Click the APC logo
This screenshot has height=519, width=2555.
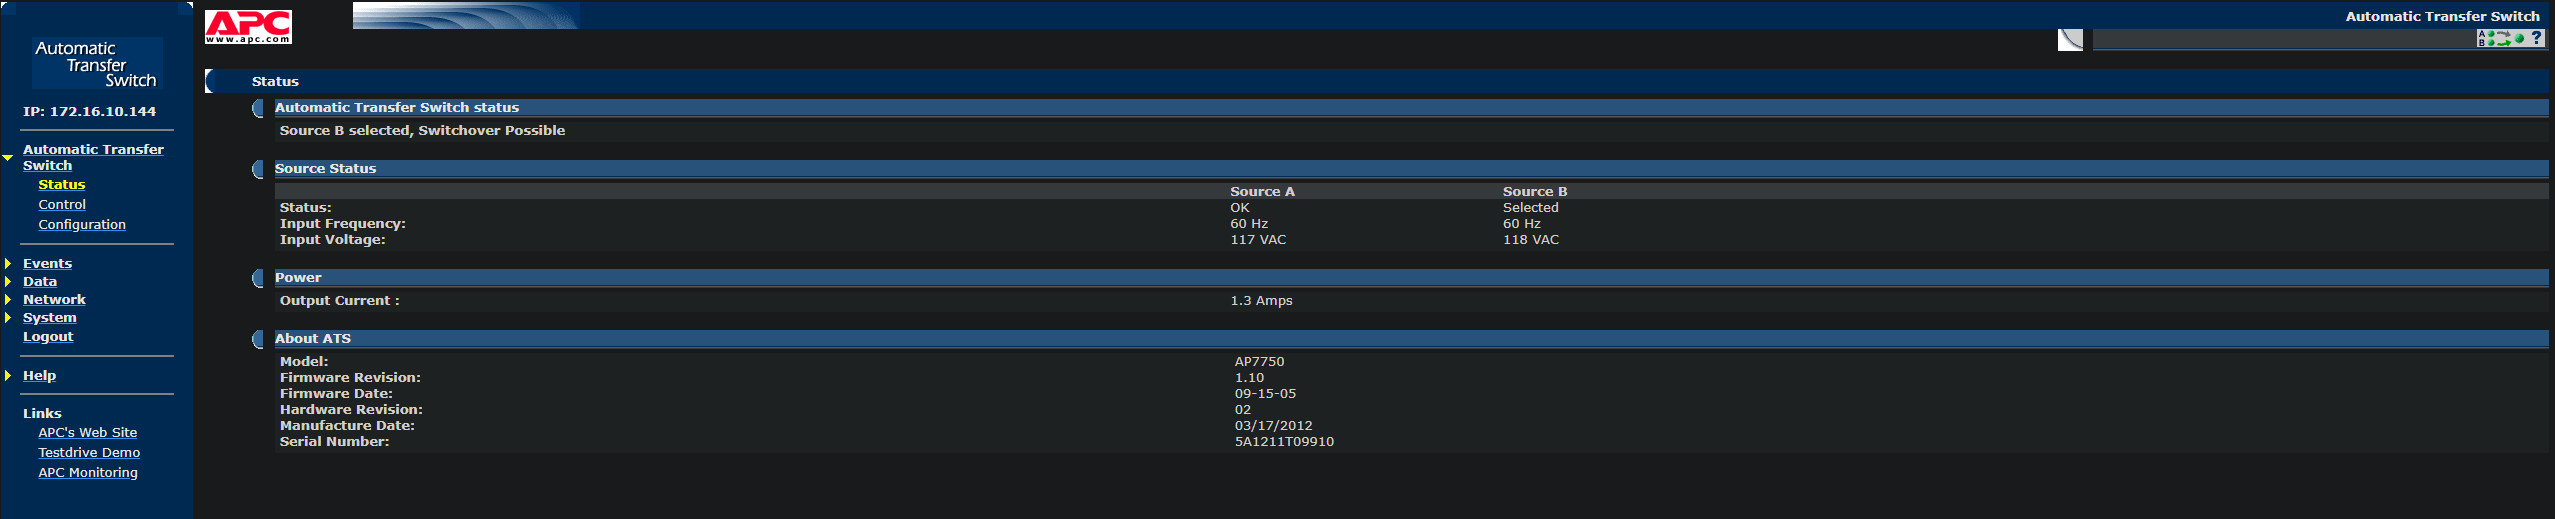pyautogui.click(x=248, y=27)
